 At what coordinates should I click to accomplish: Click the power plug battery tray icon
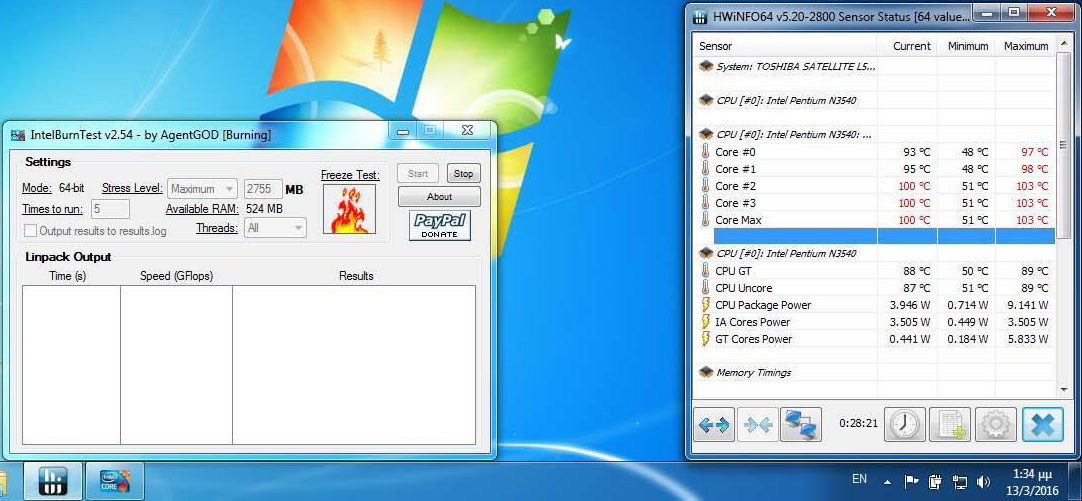(936, 481)
